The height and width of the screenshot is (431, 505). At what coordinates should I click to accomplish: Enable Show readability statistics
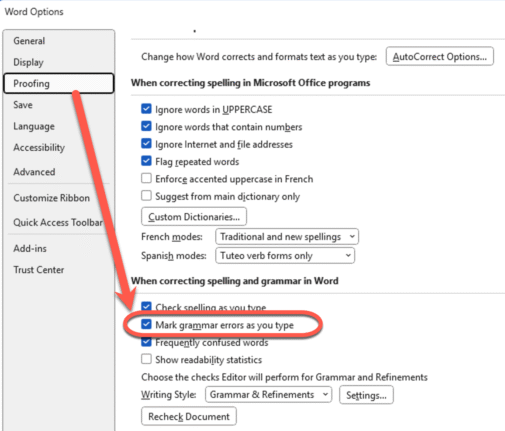click(146, 359)
